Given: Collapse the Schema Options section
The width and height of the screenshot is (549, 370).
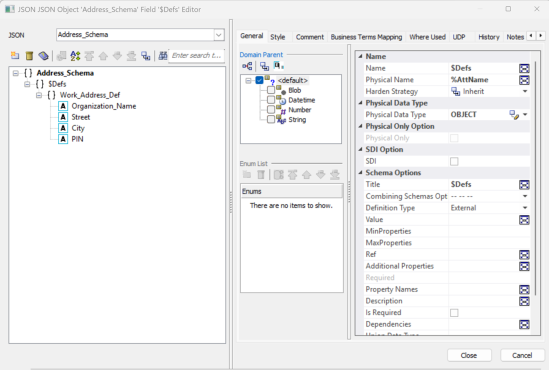Looking at the screenshot, I should 360,173.
